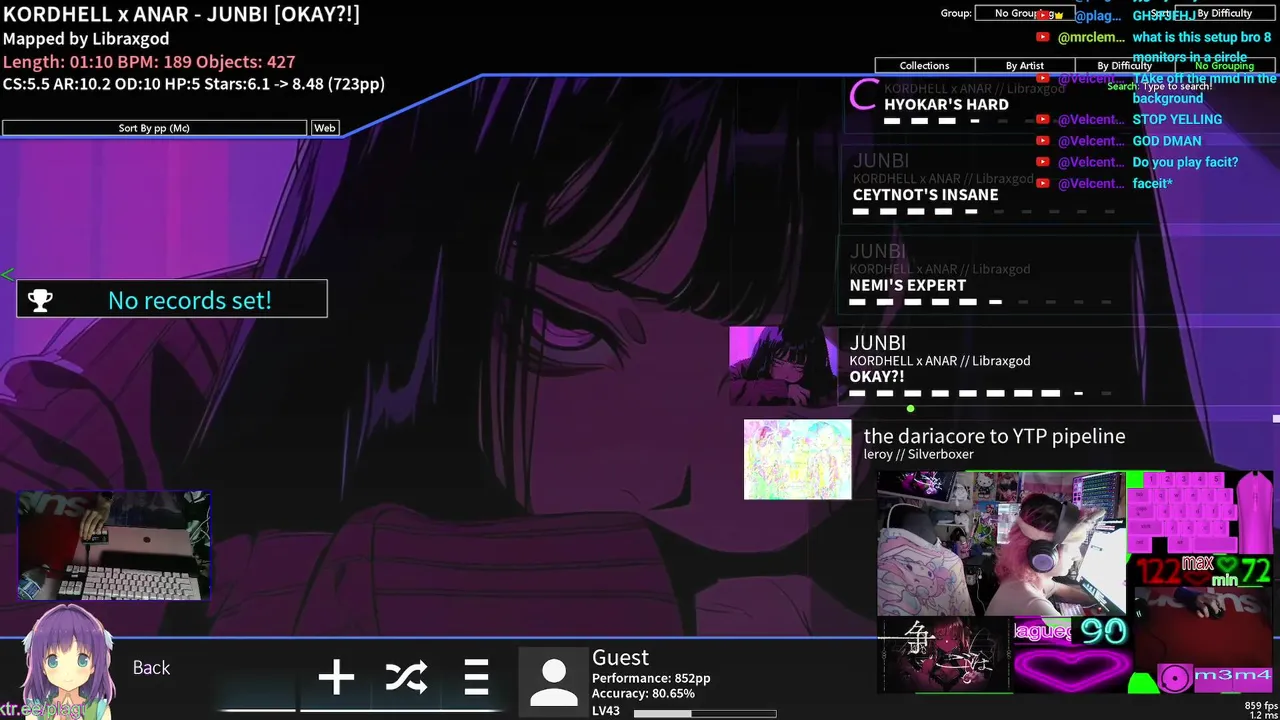
Task: Click the keyboard handcam overlay
Action: click(x=114, y=546)
